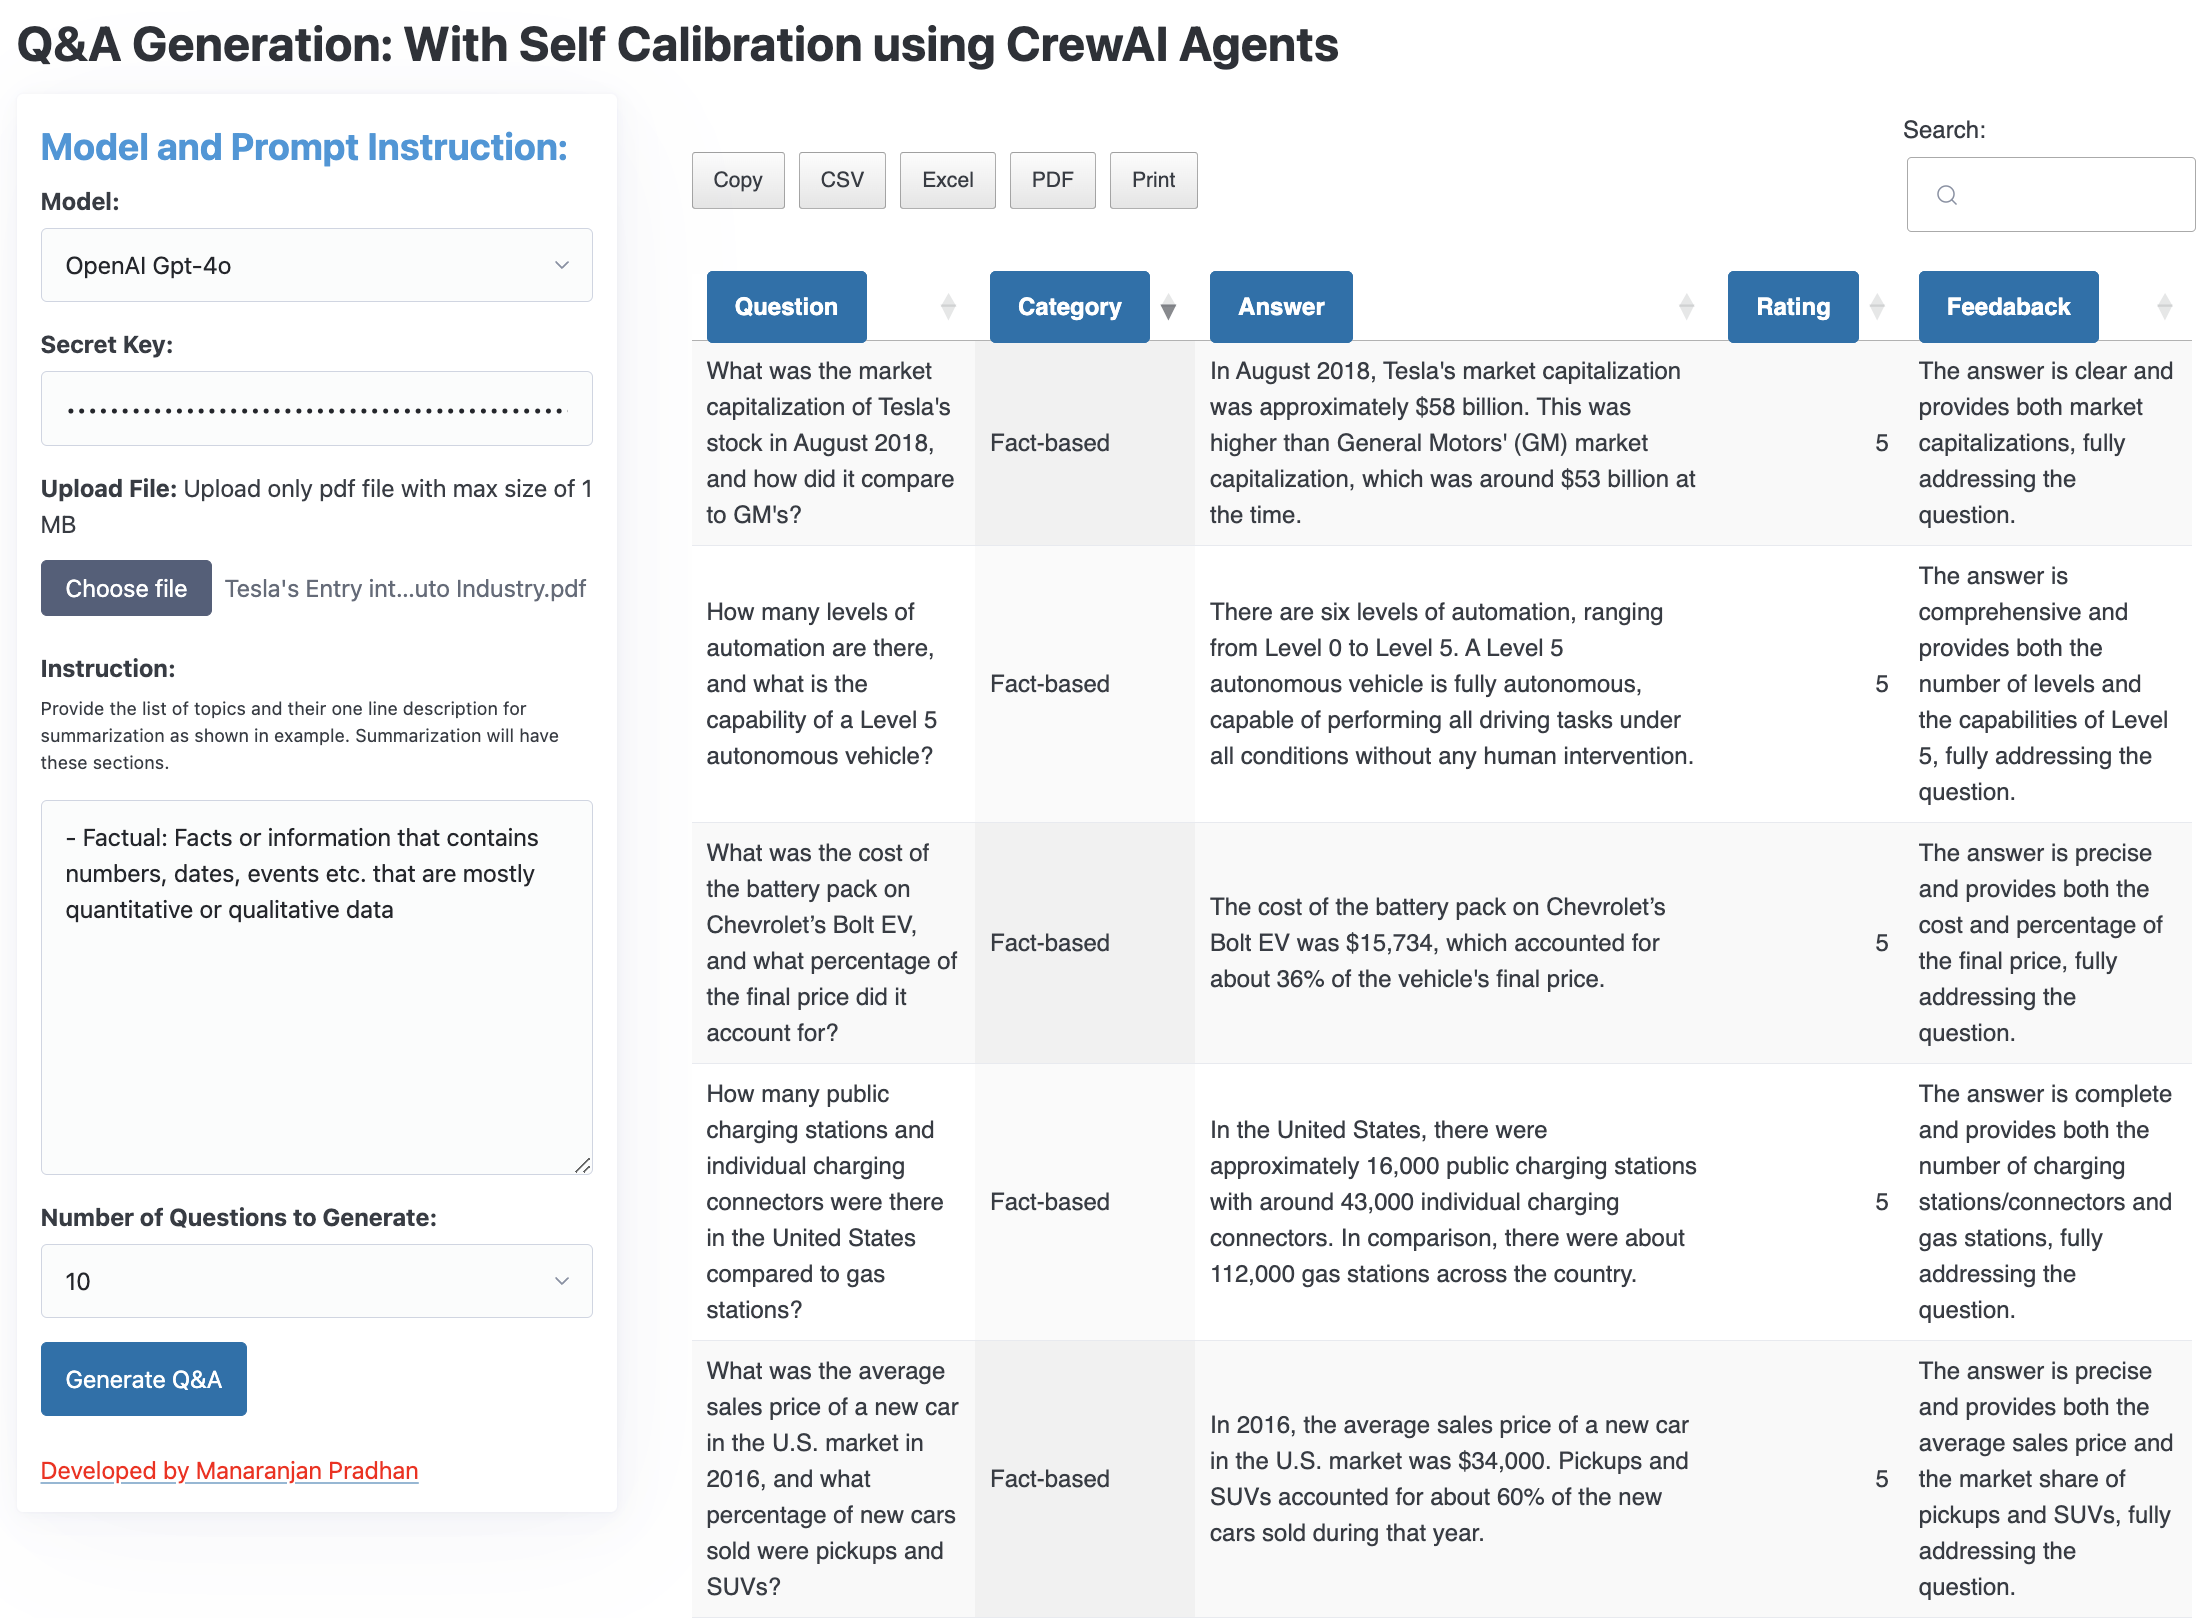This screenshot has height=1618, width=2202.
Task: Click the PDF export icon
Action: (1050, 178)
